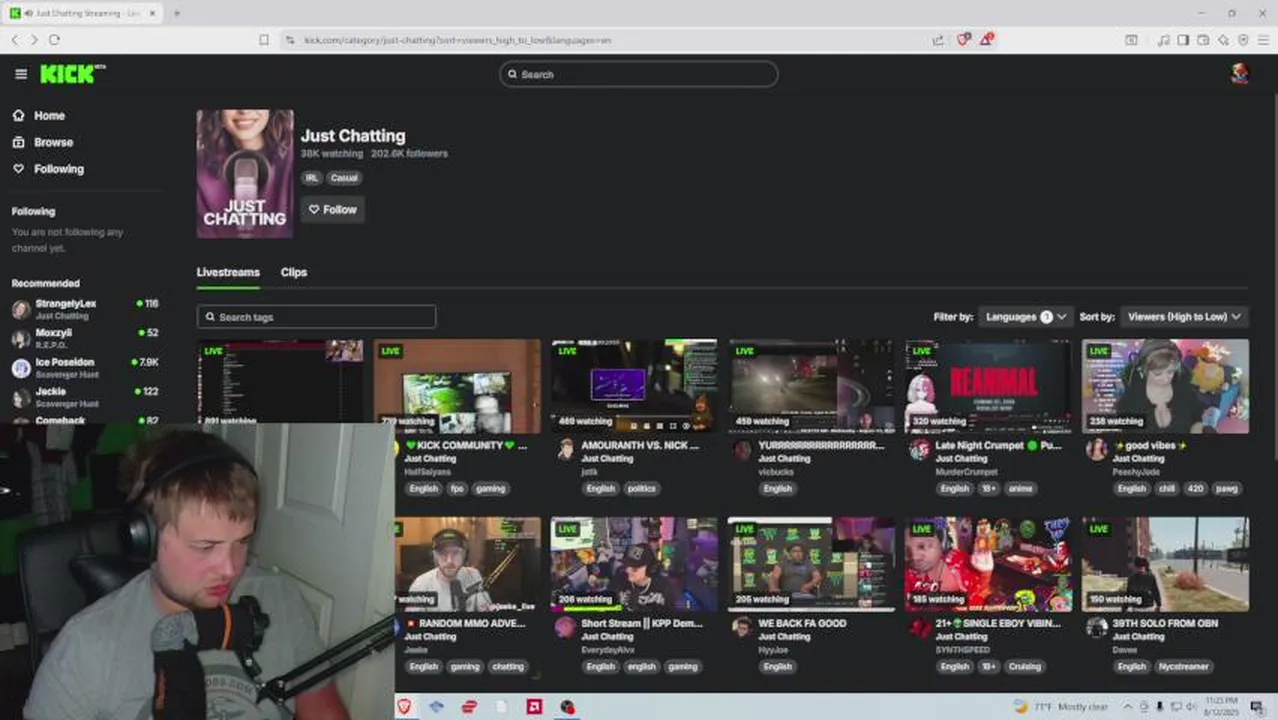The image size is (1278, 720).
Task: Open 'WE BACK FA GOOD' stream title
Action: click(x=802, y=623)
